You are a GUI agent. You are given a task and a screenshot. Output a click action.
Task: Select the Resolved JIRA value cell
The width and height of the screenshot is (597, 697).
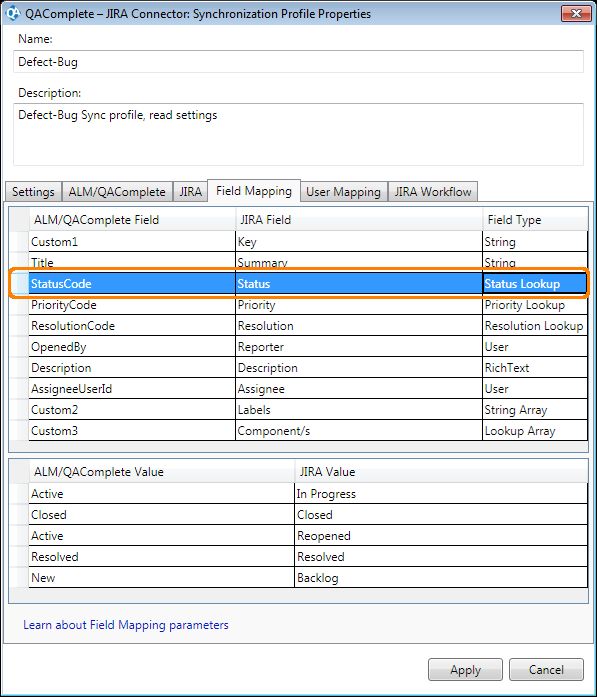coord(441,556)
